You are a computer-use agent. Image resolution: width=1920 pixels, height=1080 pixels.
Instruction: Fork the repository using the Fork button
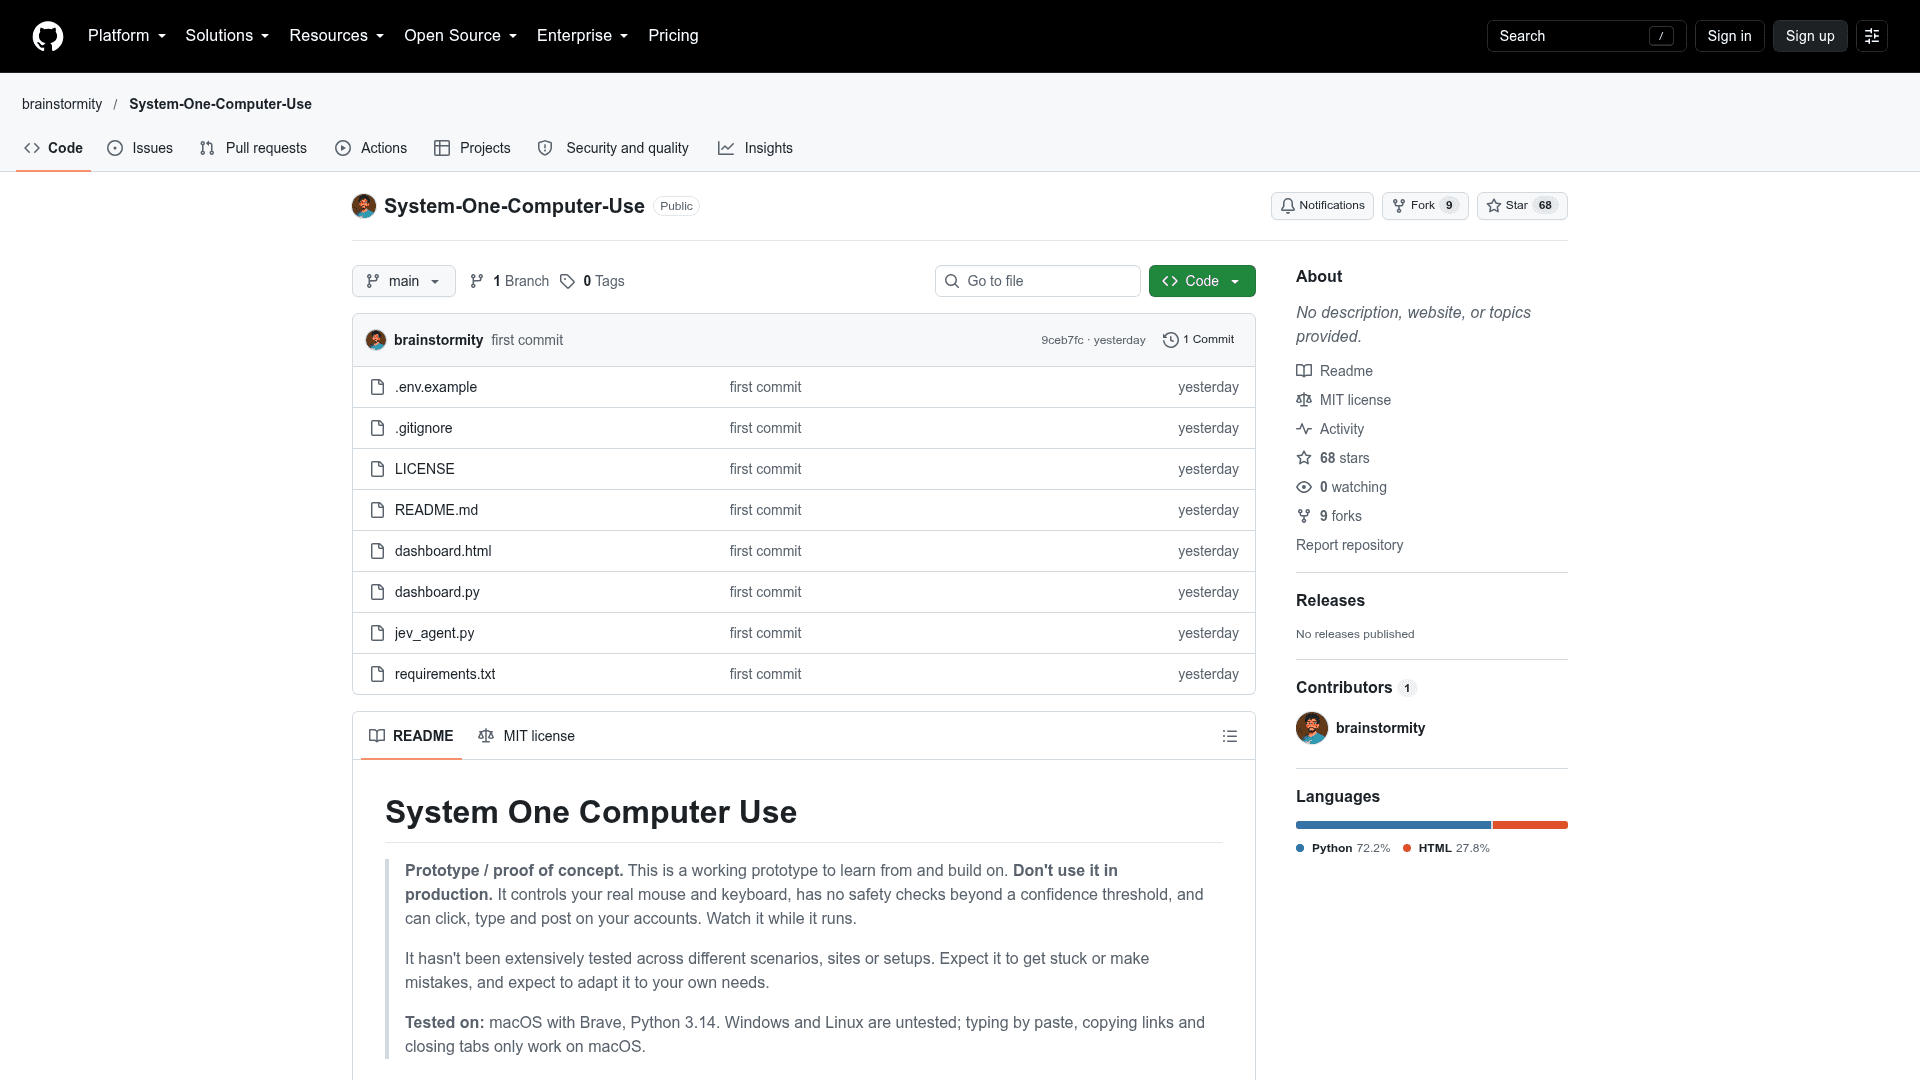(1425, 206)
